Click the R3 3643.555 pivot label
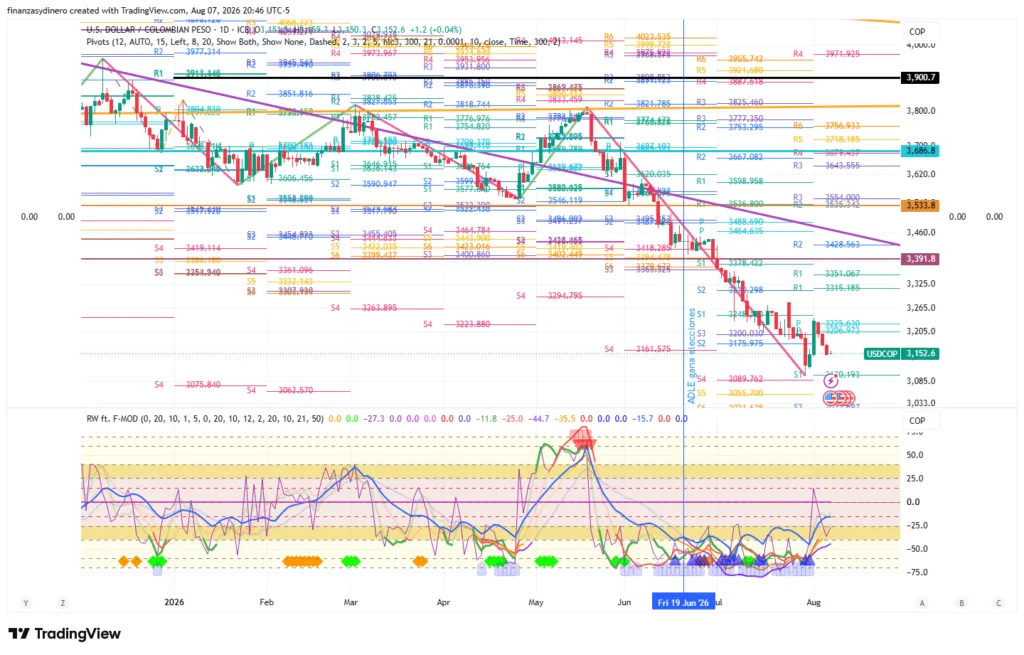Image resolution: width=1024 pixels, height=655 pixels. pyautogui.click(x=827, y=166)
